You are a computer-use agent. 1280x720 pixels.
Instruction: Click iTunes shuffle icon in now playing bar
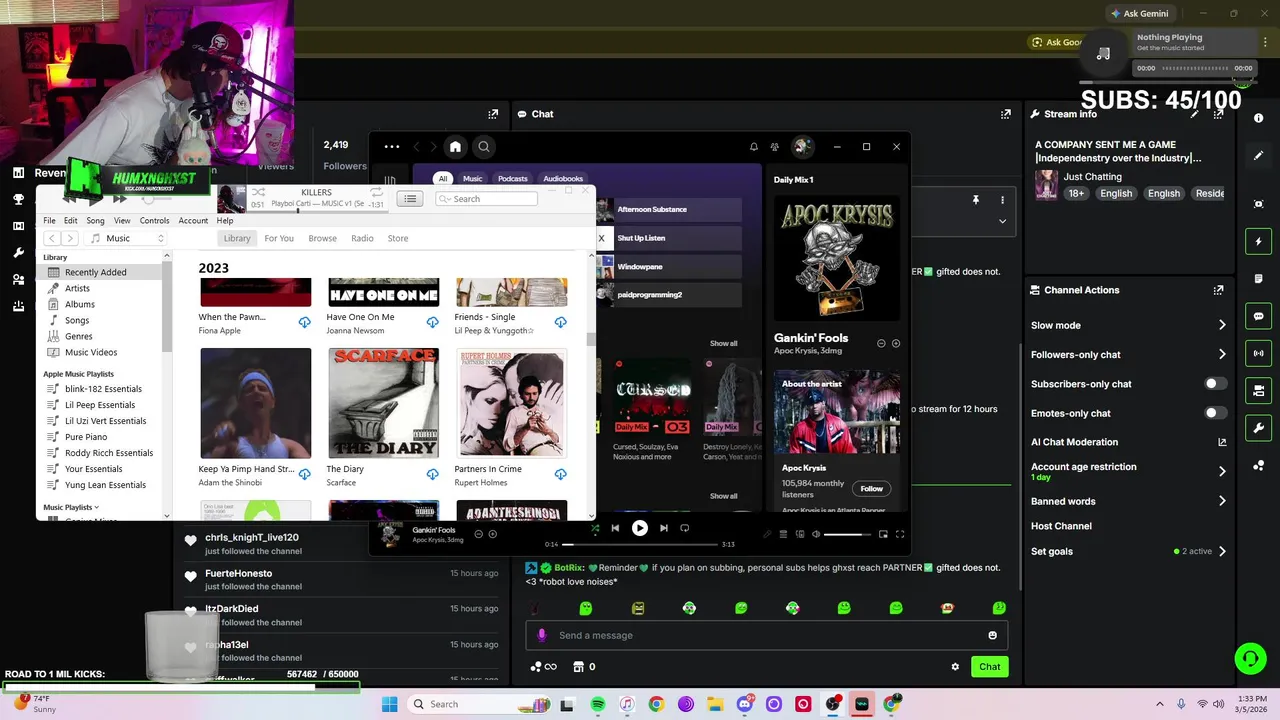[258, 192]
